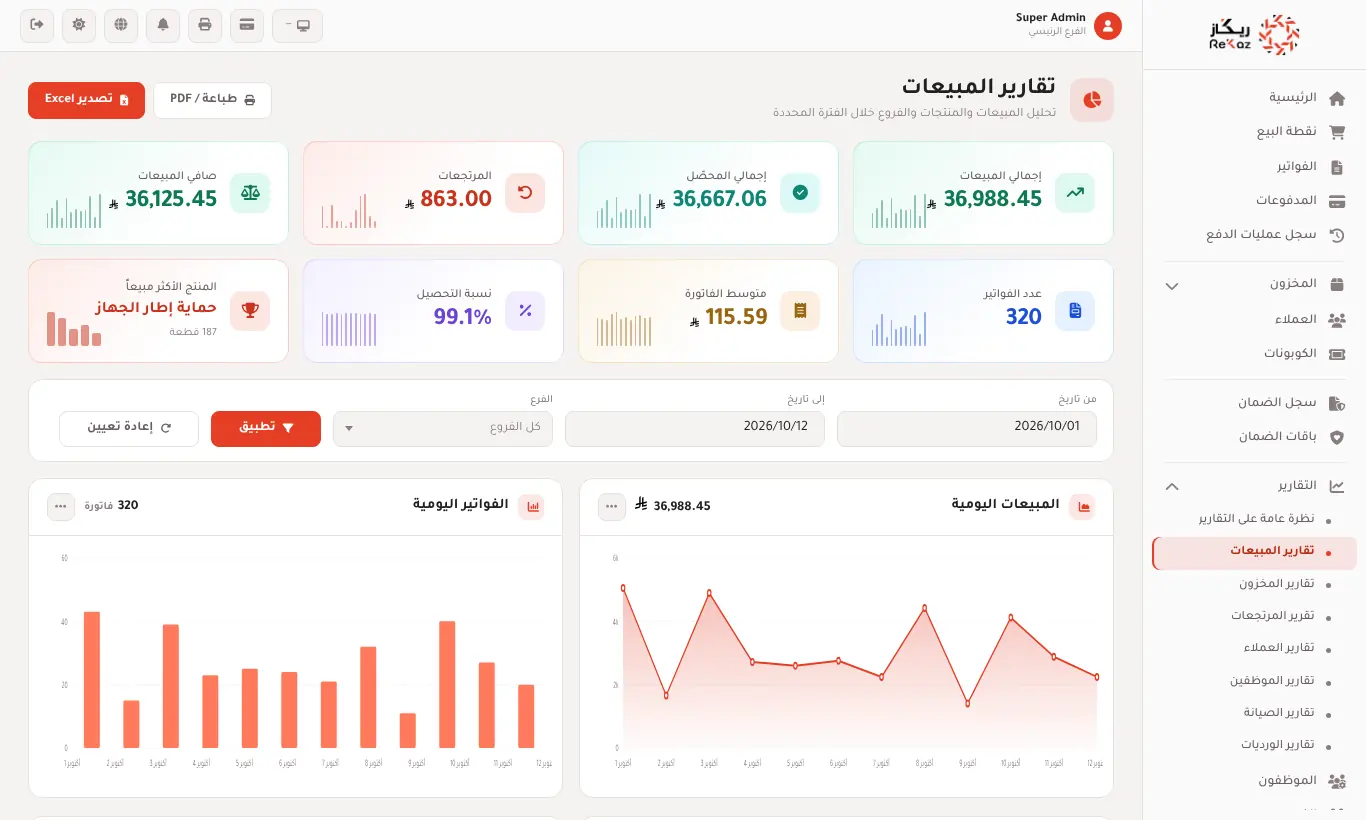Open options menu of الفواتير اليومية chart

click(61, 507)
